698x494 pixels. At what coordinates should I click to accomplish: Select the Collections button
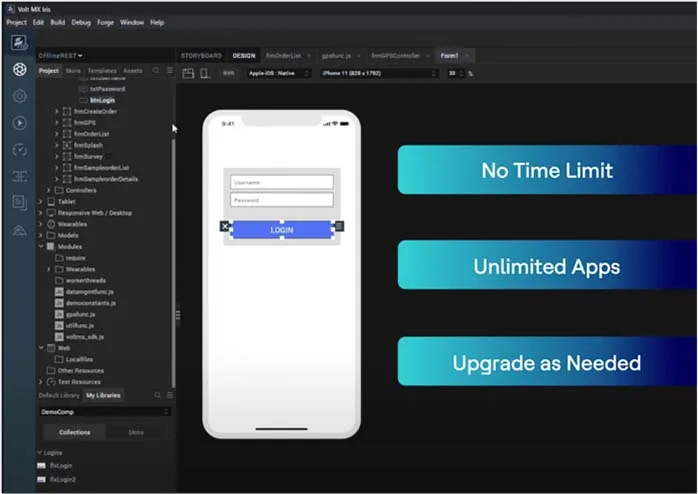[x=74, y=432]
